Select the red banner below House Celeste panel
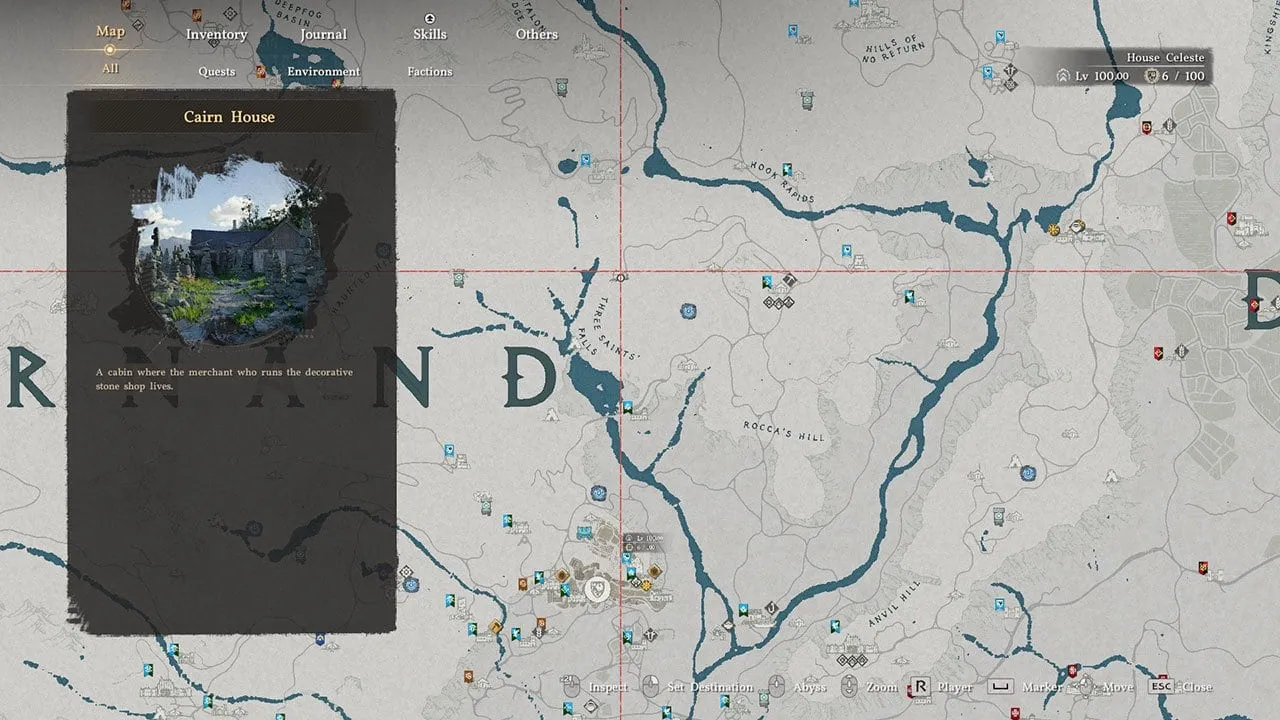Screen dimensions: 1280x720 1147,126
